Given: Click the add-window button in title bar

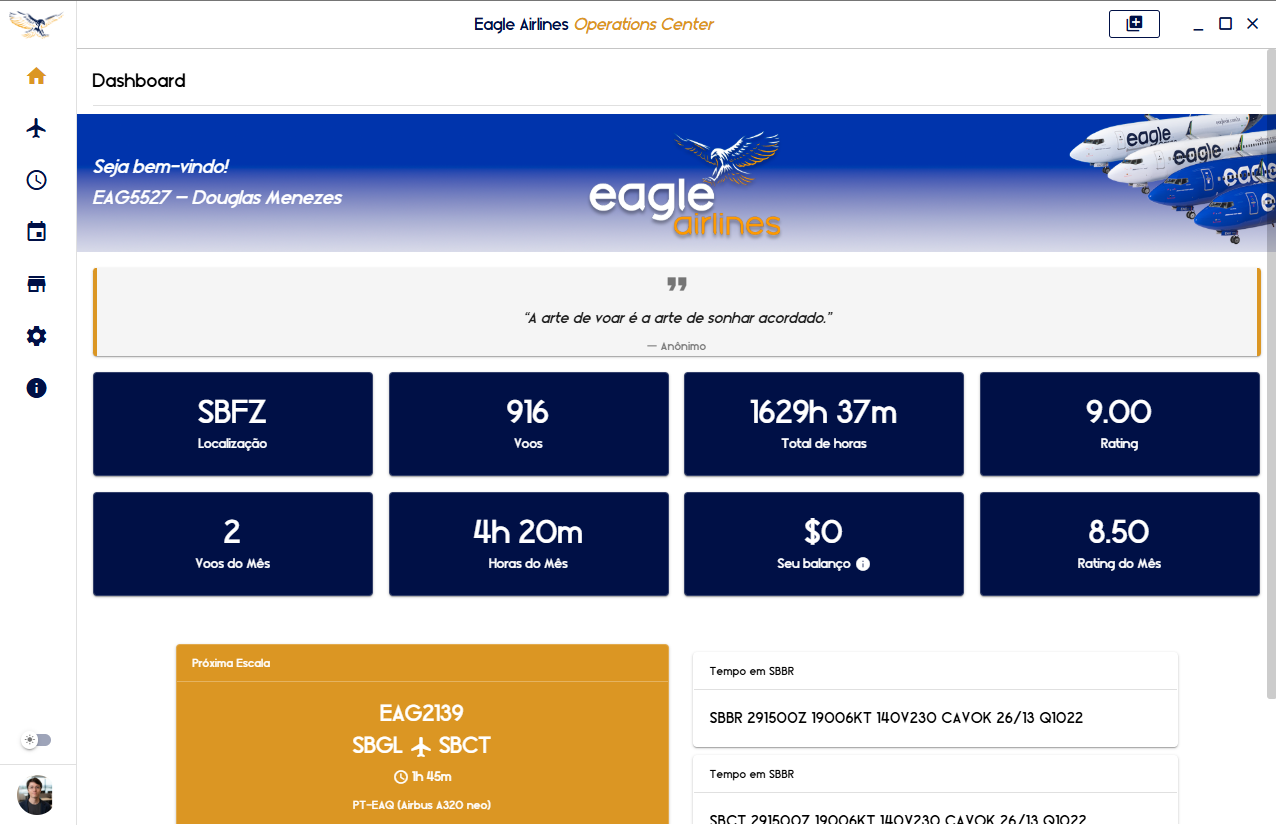Looking at the screenshot, I should point(1134,24).
